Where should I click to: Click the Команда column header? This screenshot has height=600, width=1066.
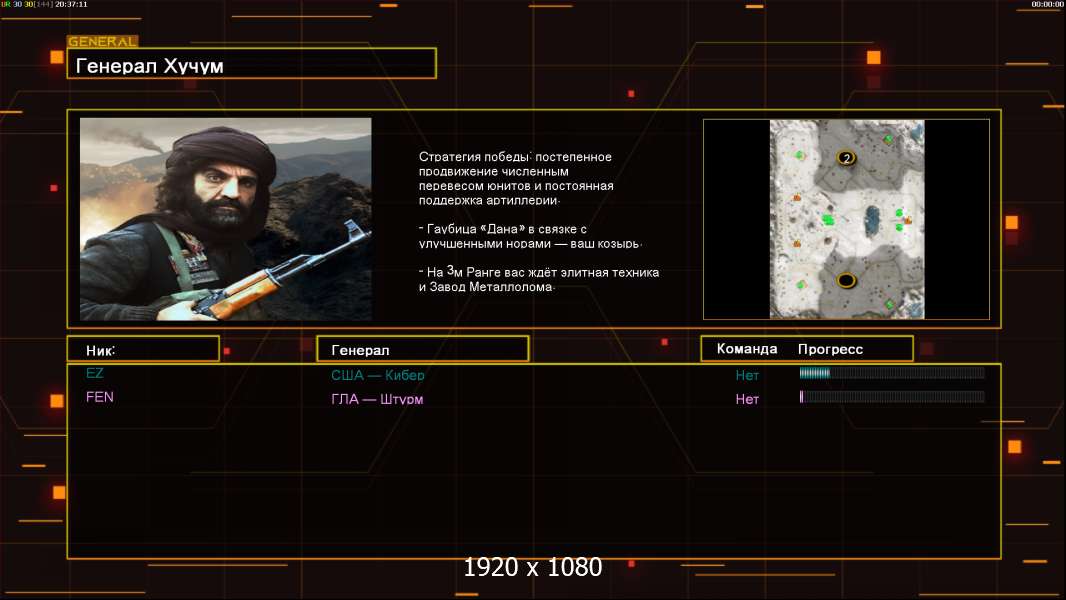(x=747, y=349)
